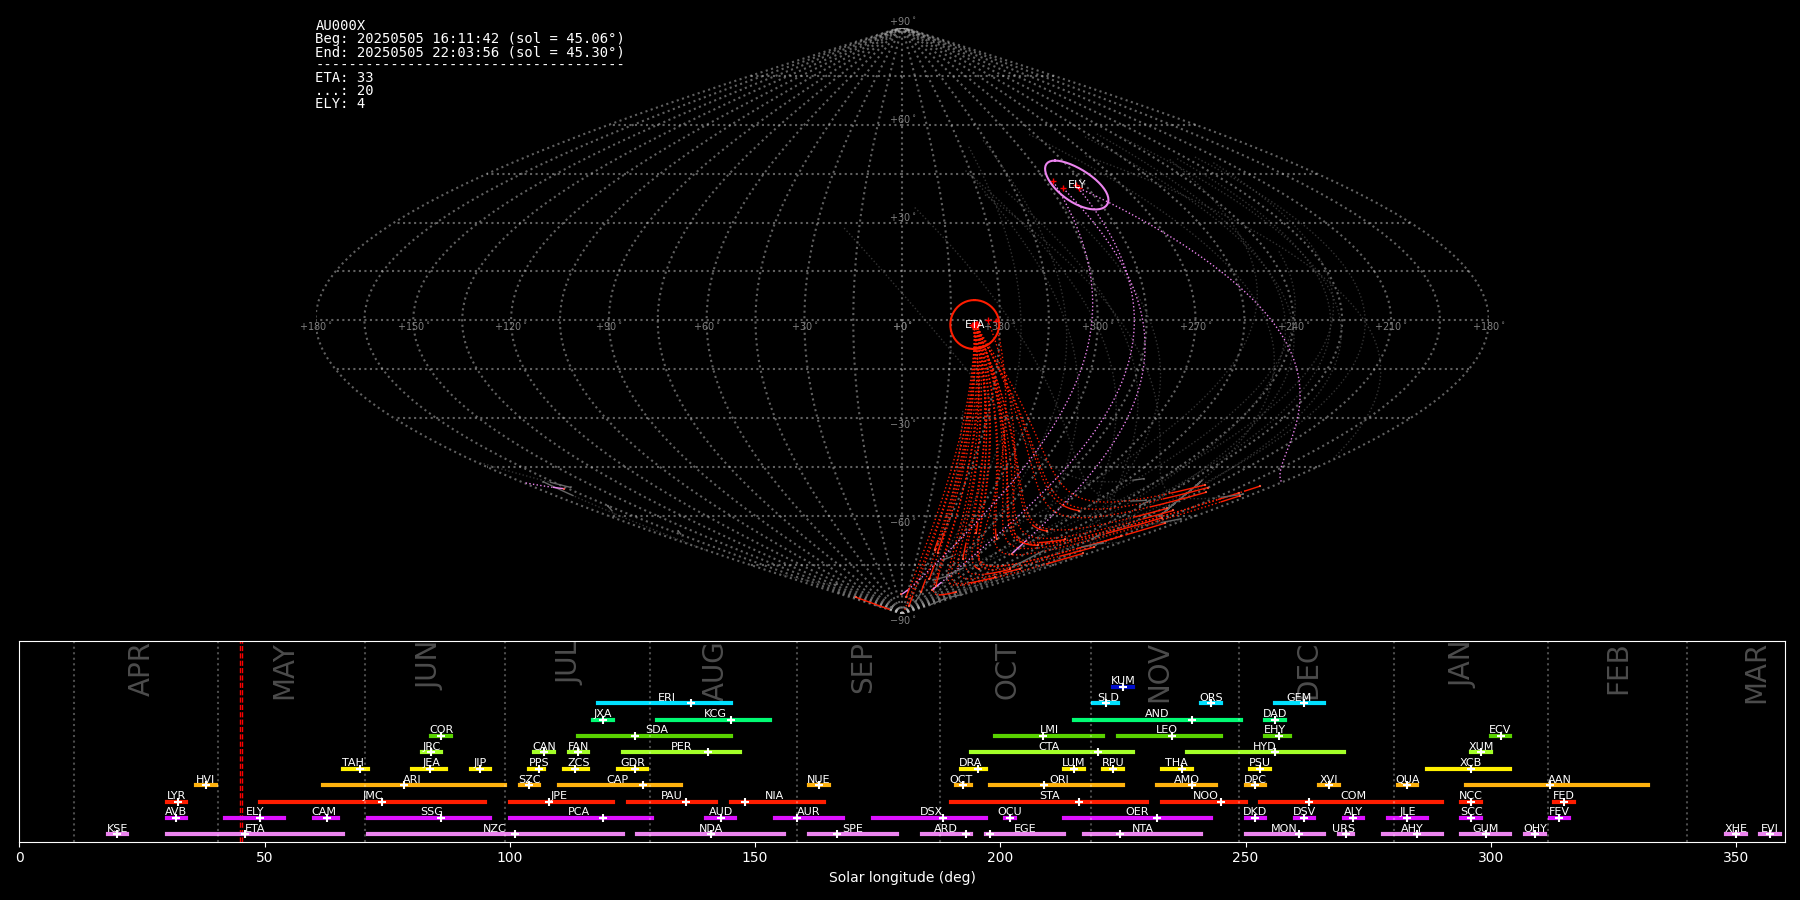The width and height of the screenshot is (1800, 900).
Task: Click the FEB month label
Action: [1618, 671]
